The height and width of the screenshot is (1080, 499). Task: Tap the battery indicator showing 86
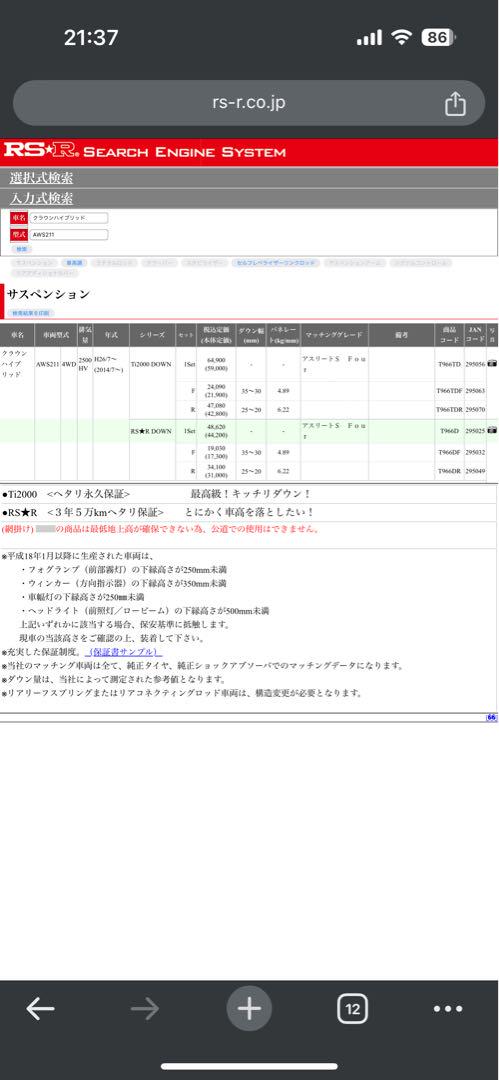(x=439, y=37)
